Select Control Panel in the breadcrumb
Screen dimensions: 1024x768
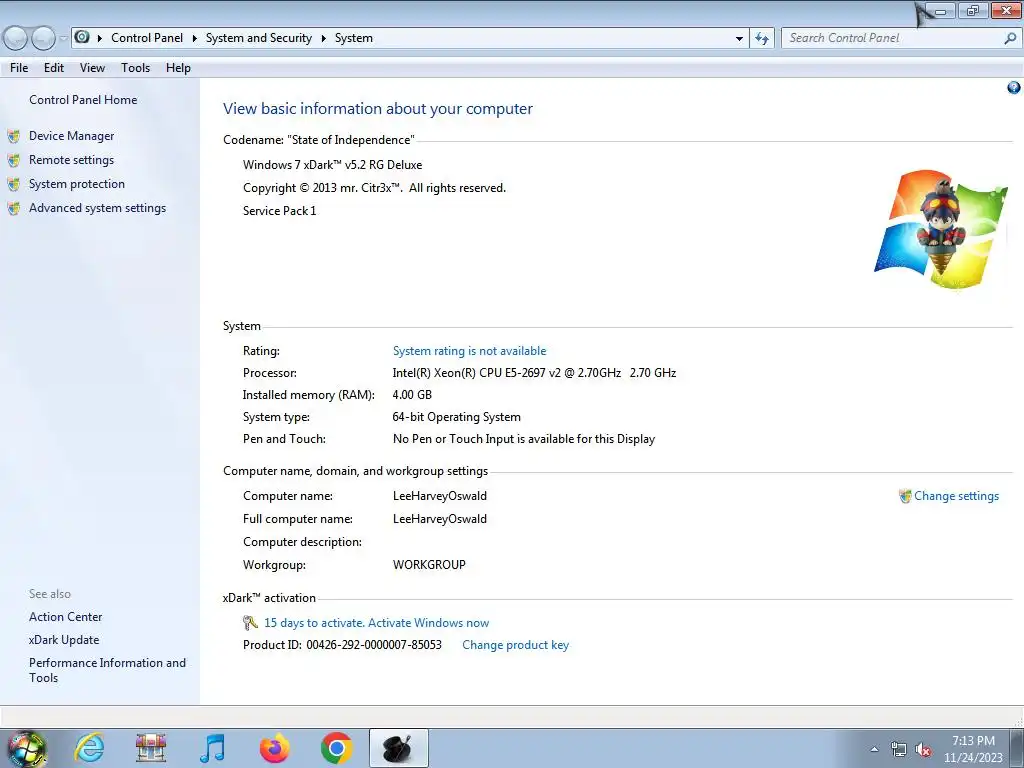coord(147,38)
